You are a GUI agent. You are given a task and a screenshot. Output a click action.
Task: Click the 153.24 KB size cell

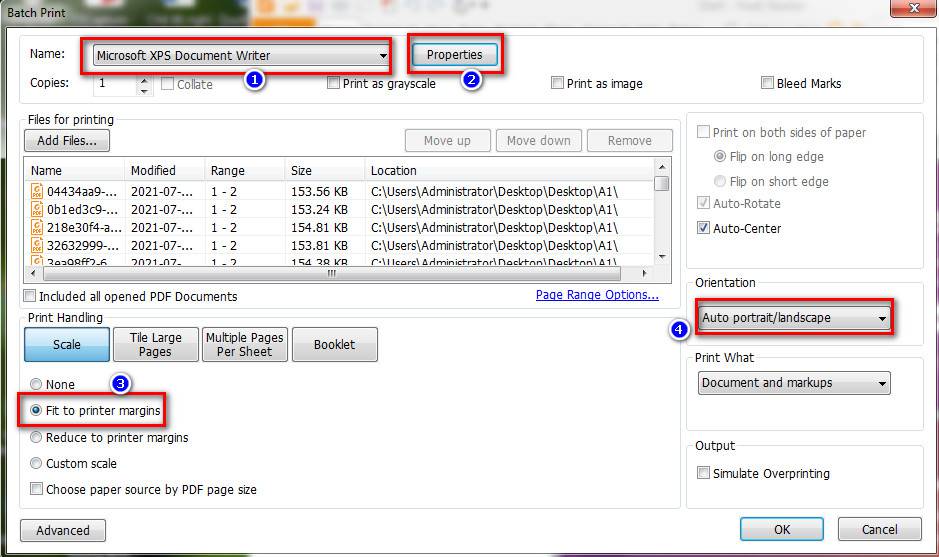click(319, 210)
